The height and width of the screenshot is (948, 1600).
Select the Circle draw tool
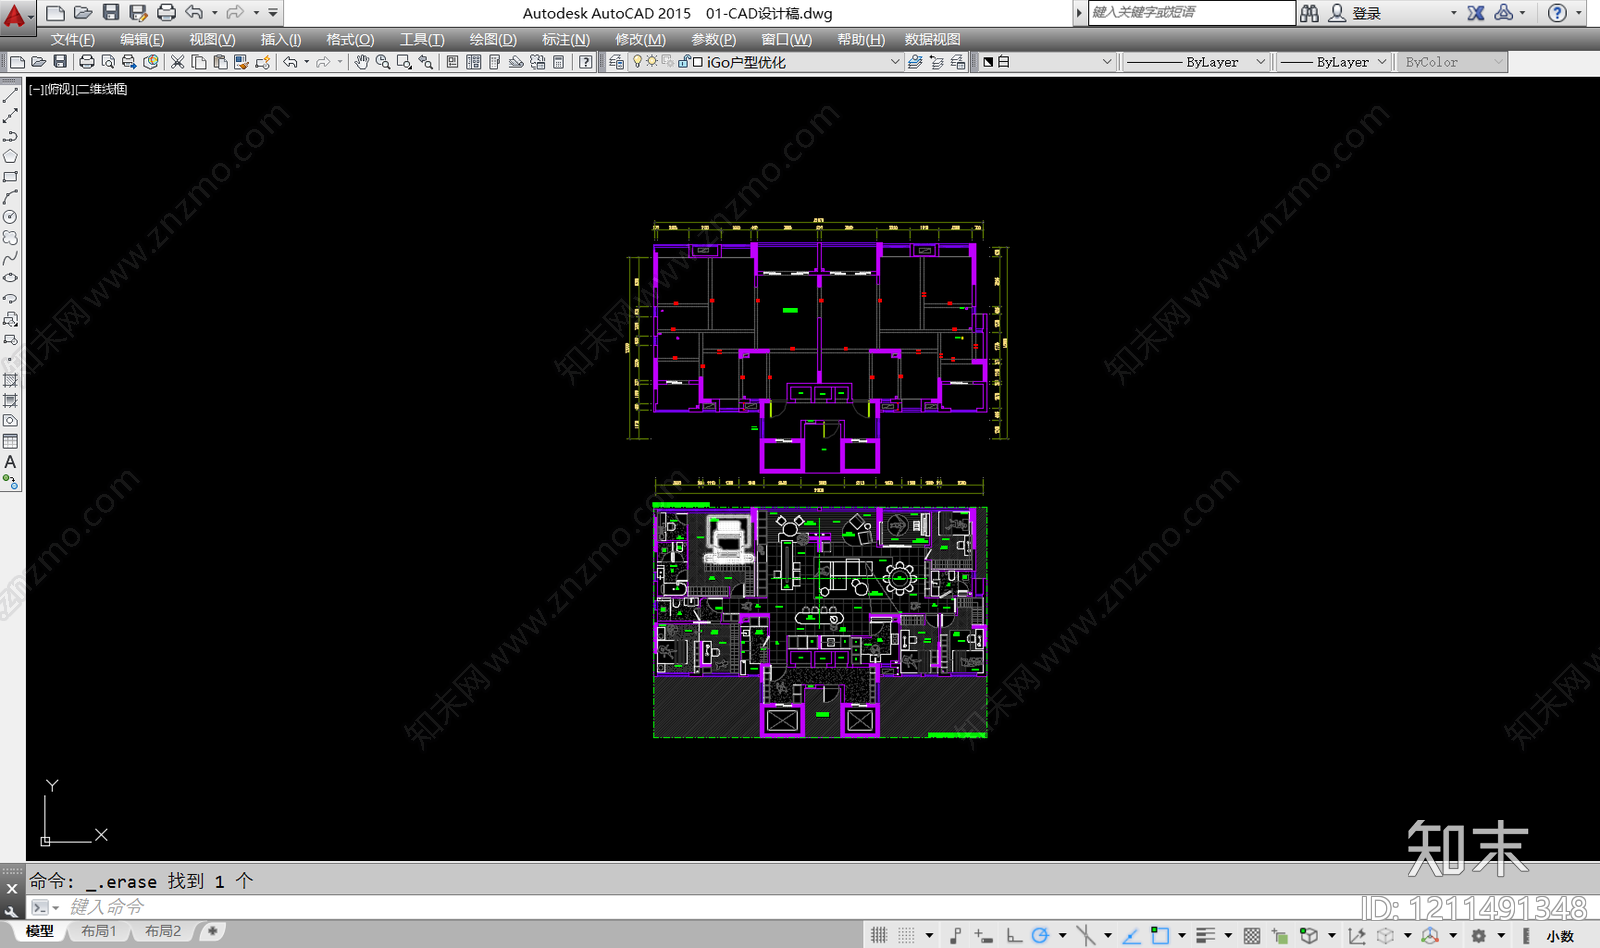(x=10, y=217)
